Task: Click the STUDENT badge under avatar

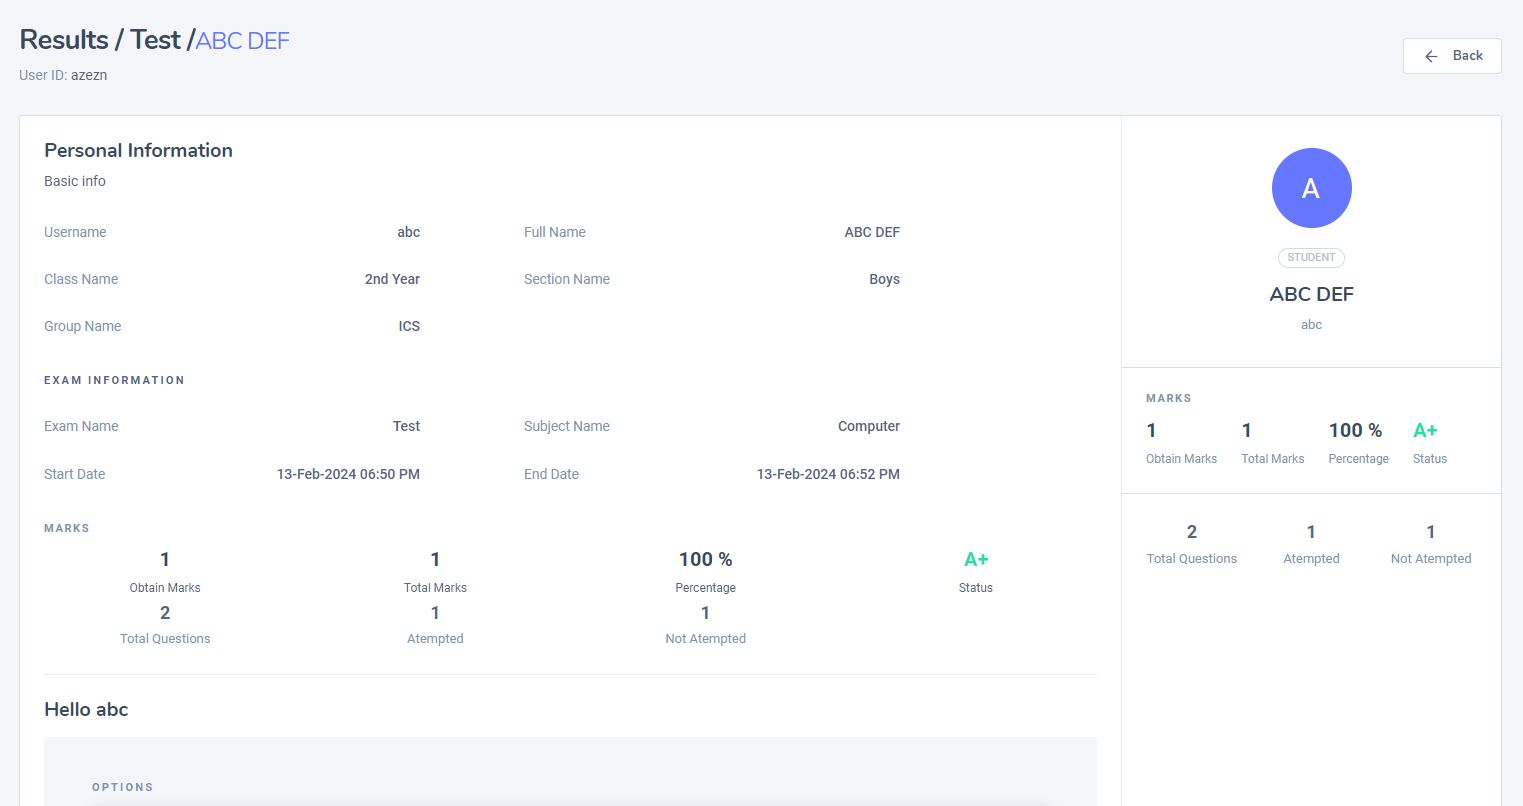Action: [1311, 257]
